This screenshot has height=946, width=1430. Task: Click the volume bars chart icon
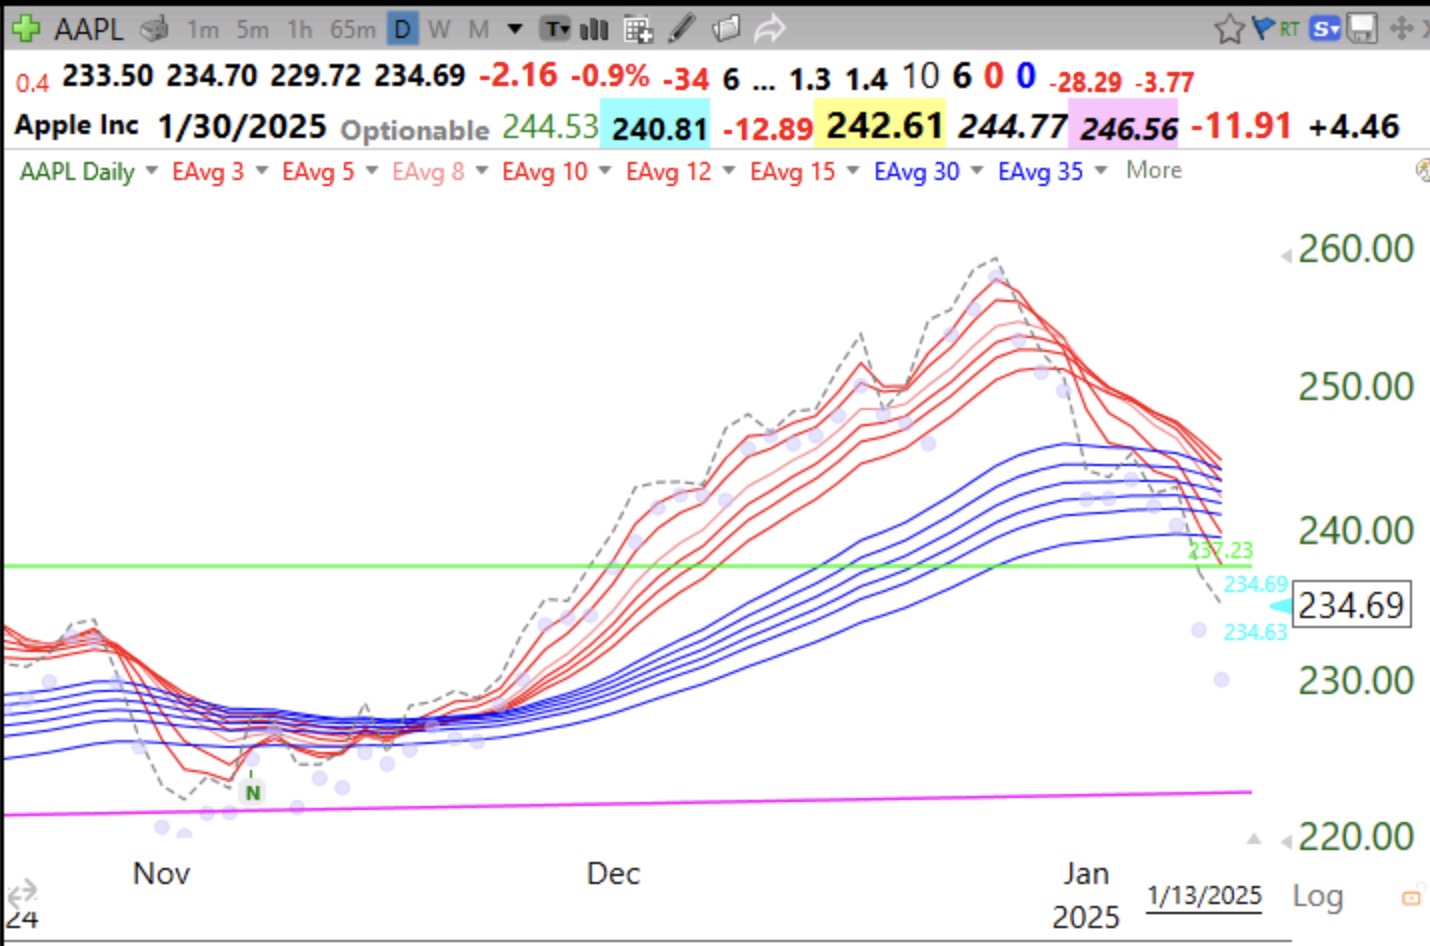594,29
